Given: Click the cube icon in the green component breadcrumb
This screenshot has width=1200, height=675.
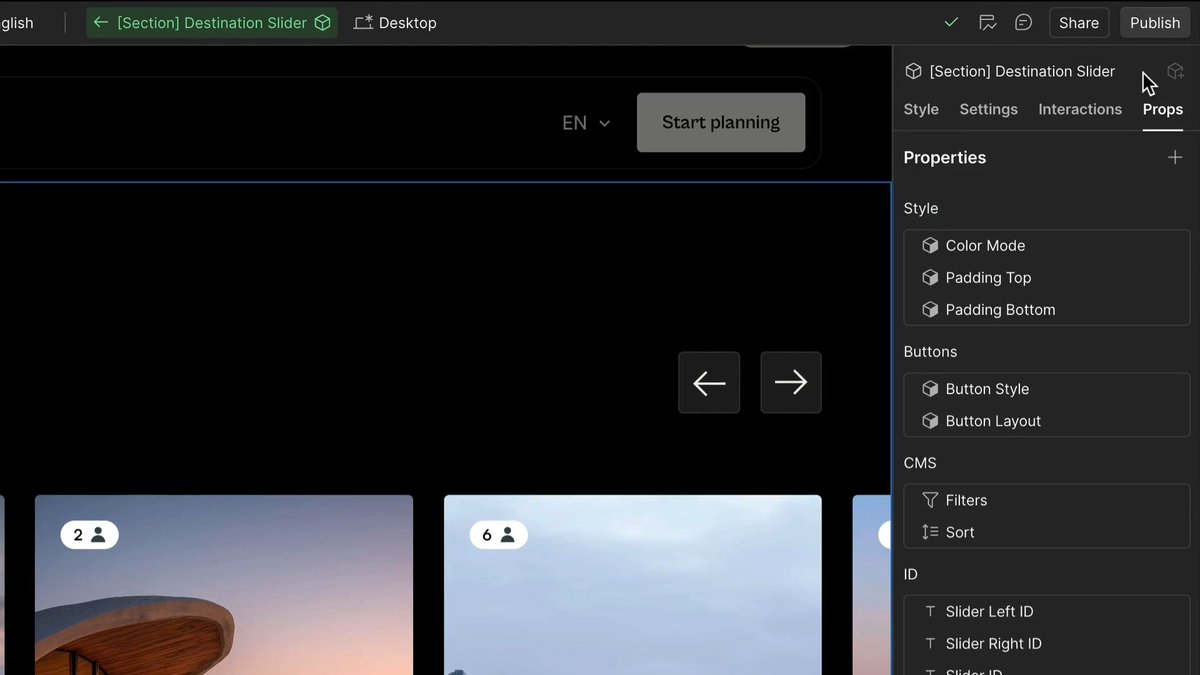Looking at the screenshot, I should (x=322, y=22).
